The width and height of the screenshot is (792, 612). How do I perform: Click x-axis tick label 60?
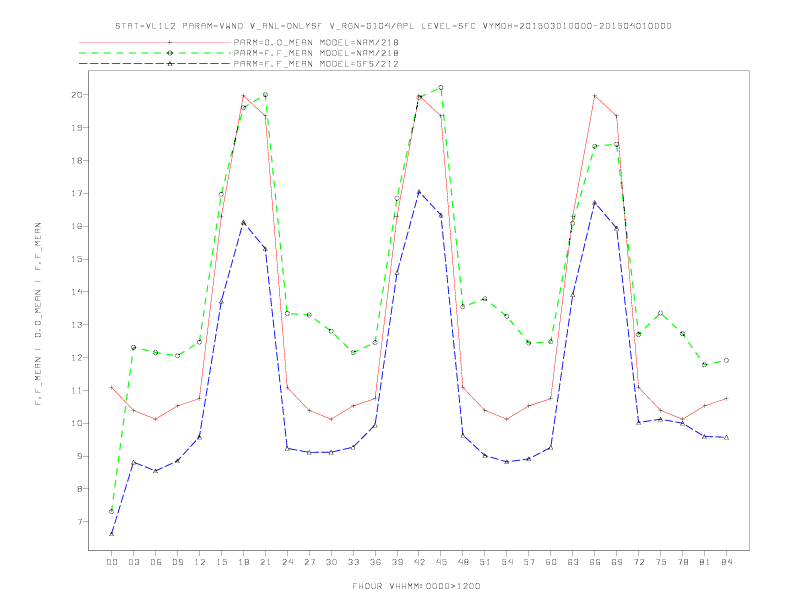551,562
